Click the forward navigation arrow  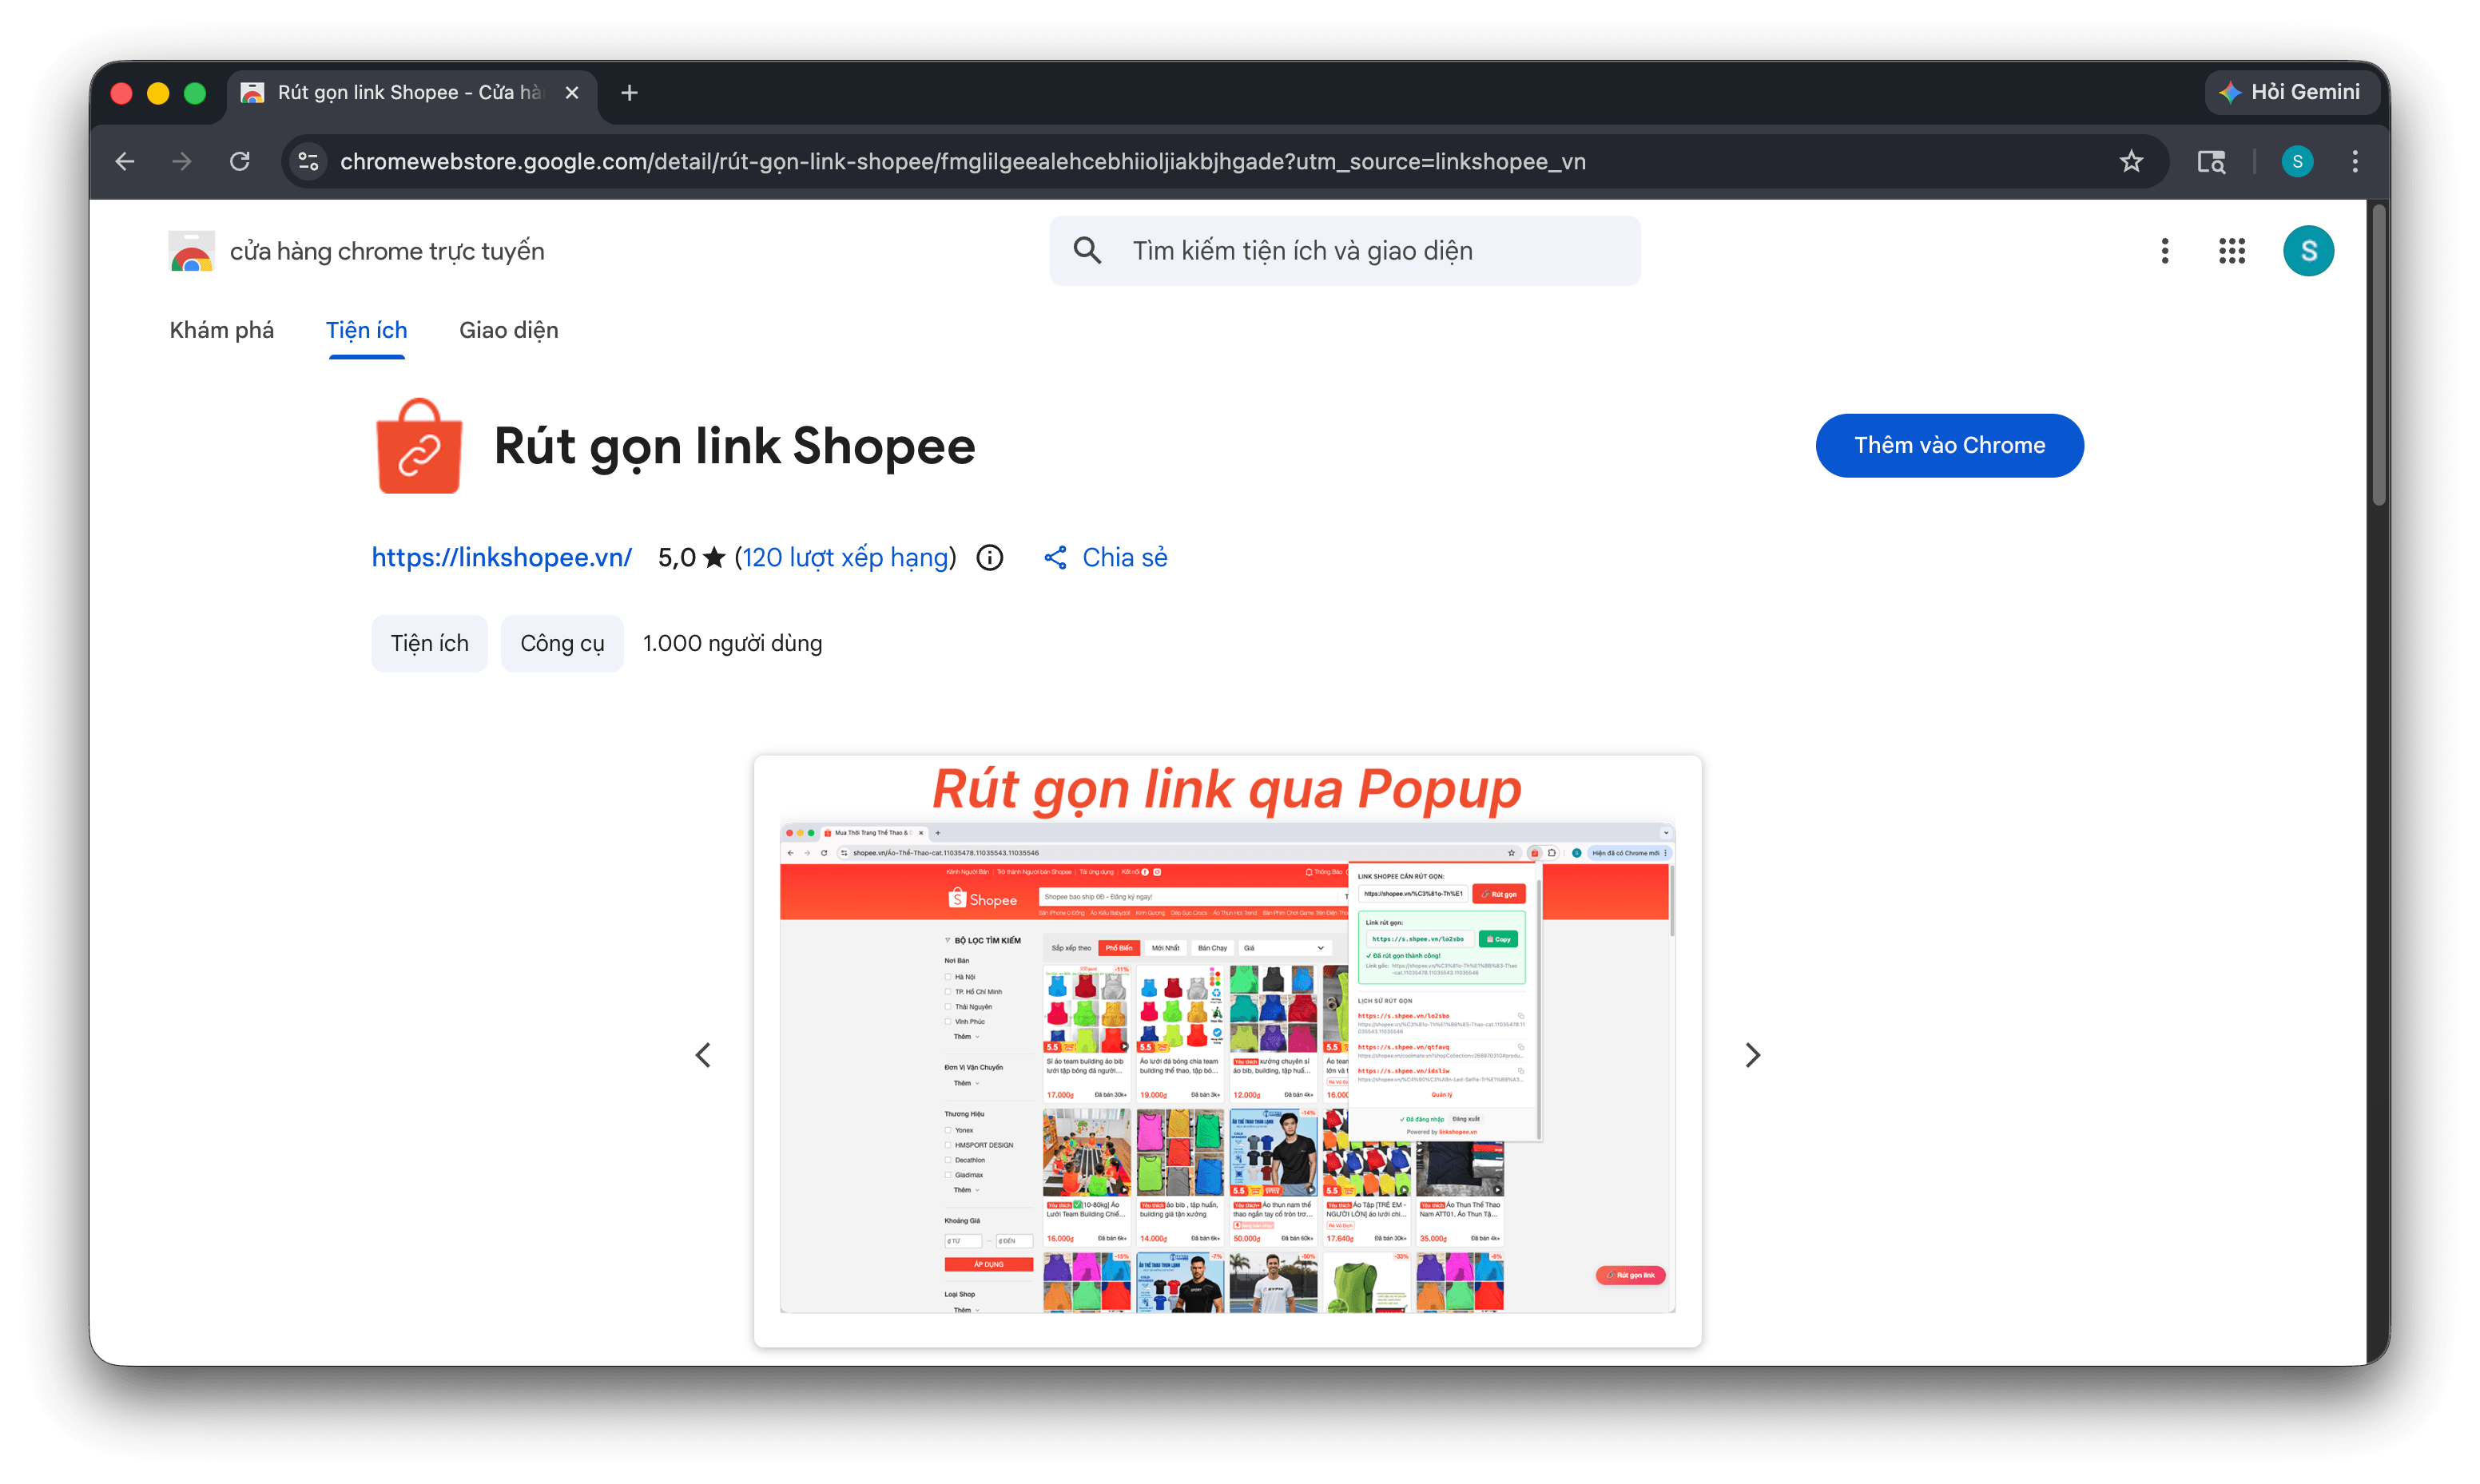182,161
